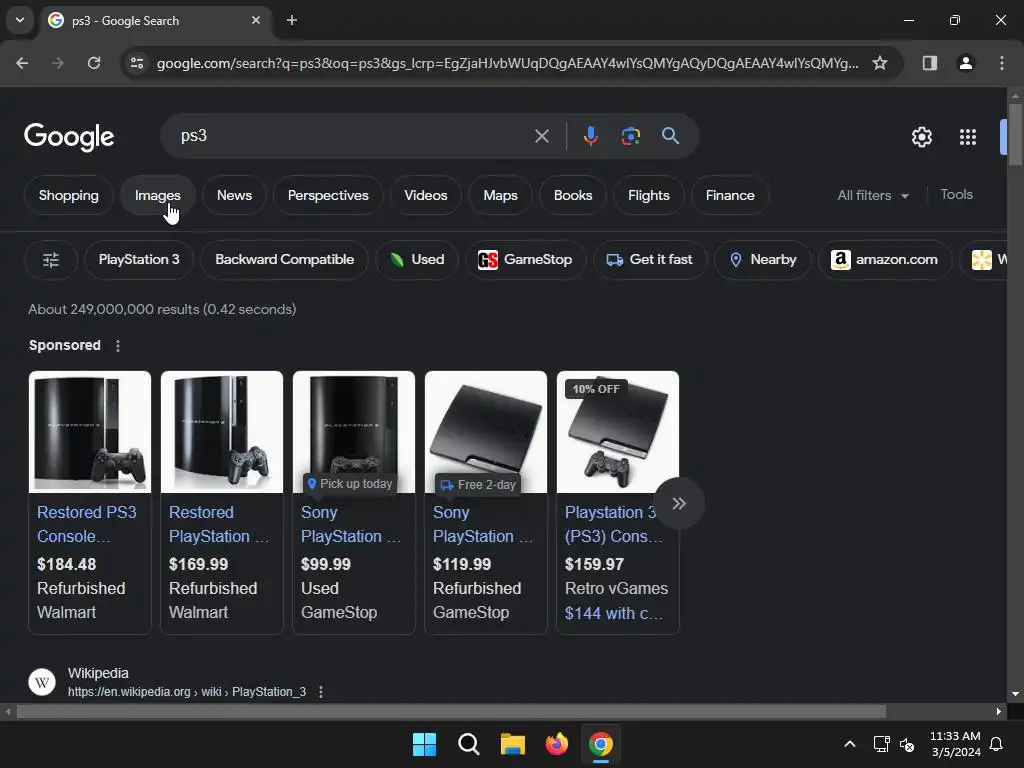
Task: Toggle the GameStop filter chip
Action: click(x=525, y=260)
